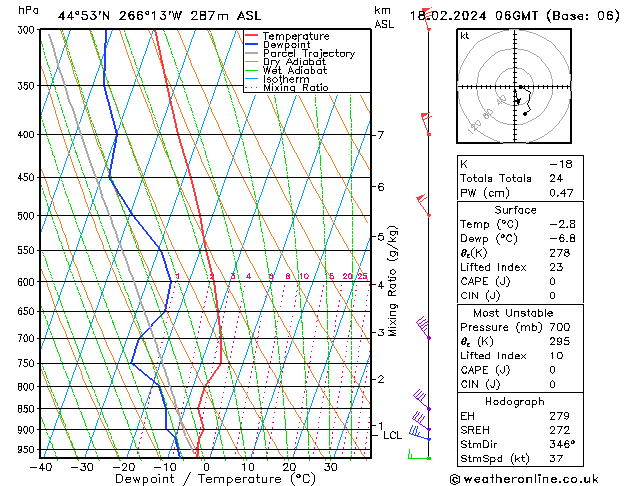Click the 7 km altitude label
This screenshot has width=629, height=486.
pos(380,135)
